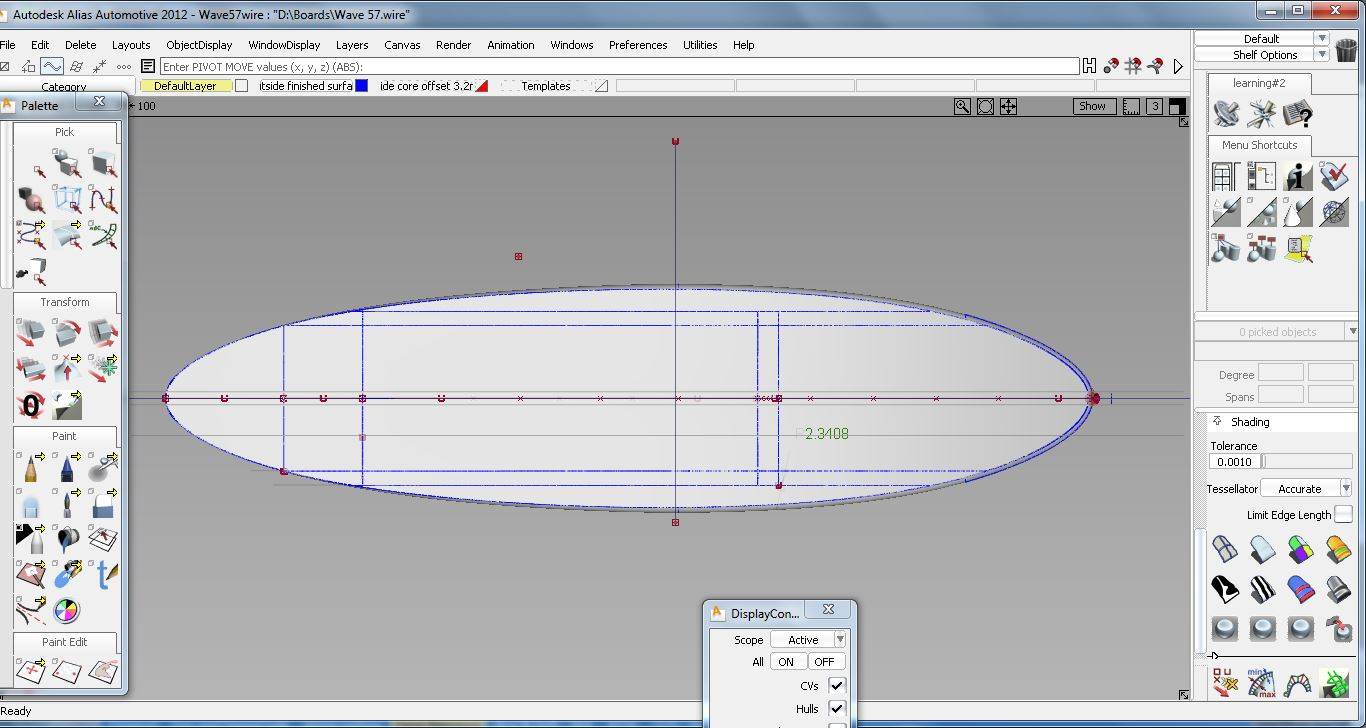Uncheck the CVs checkbox in DisplayCon dialog

coord(837,685)
